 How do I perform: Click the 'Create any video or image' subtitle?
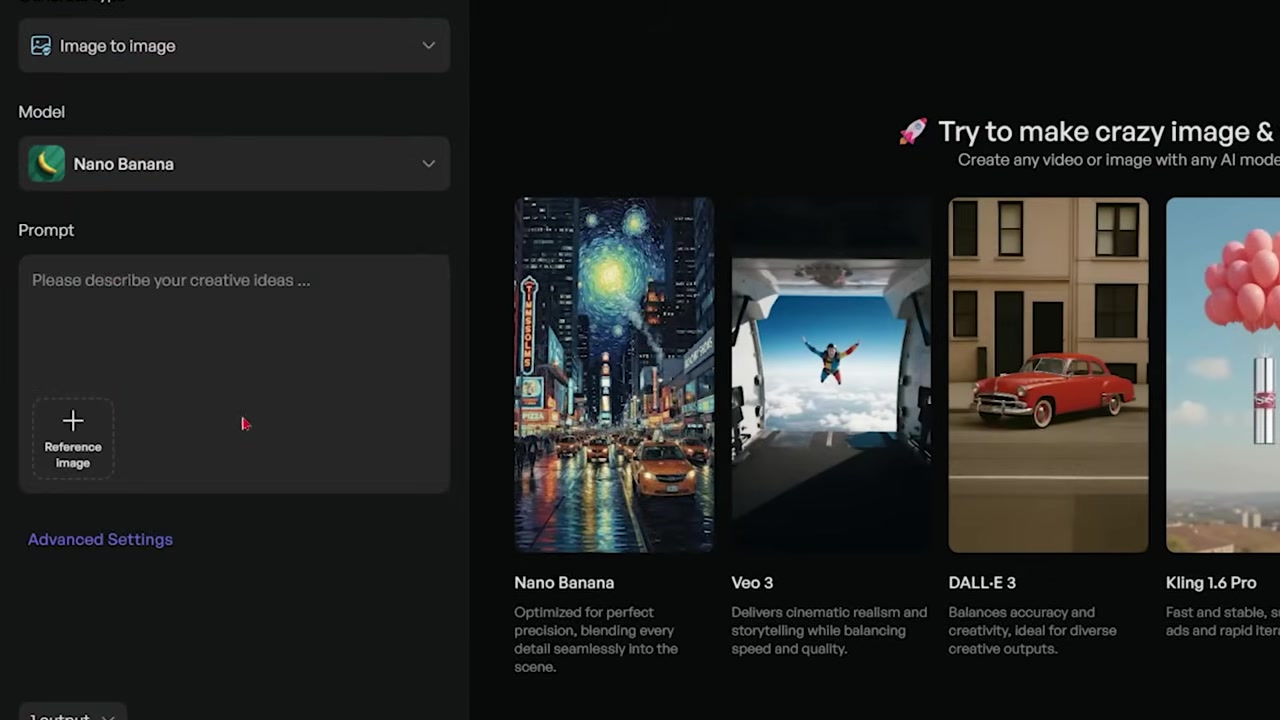tap(1118, 160)
